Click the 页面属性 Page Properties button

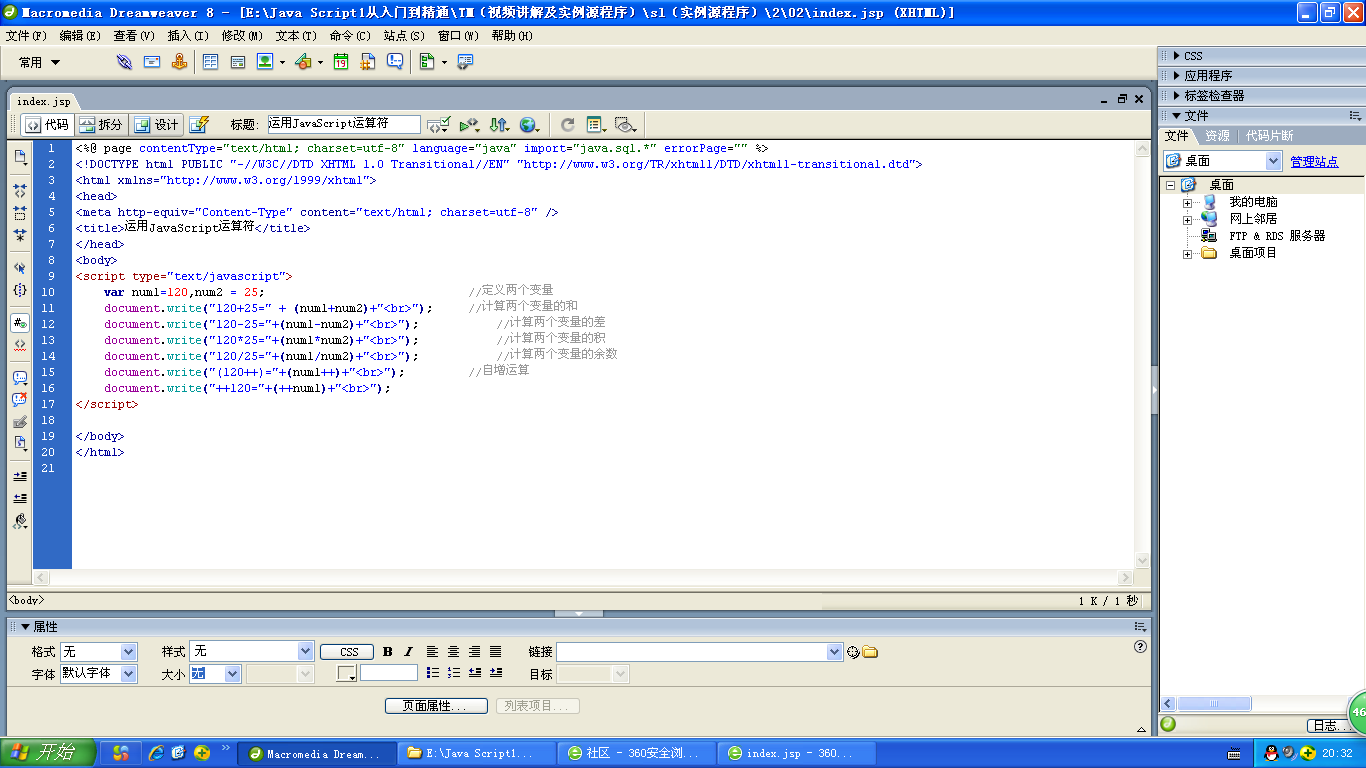click(436, 706)
